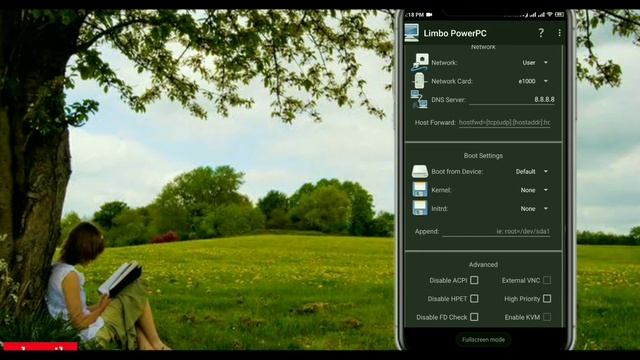Click the Boot from Device drive icon
640x360 pixels.
point(420,171)
